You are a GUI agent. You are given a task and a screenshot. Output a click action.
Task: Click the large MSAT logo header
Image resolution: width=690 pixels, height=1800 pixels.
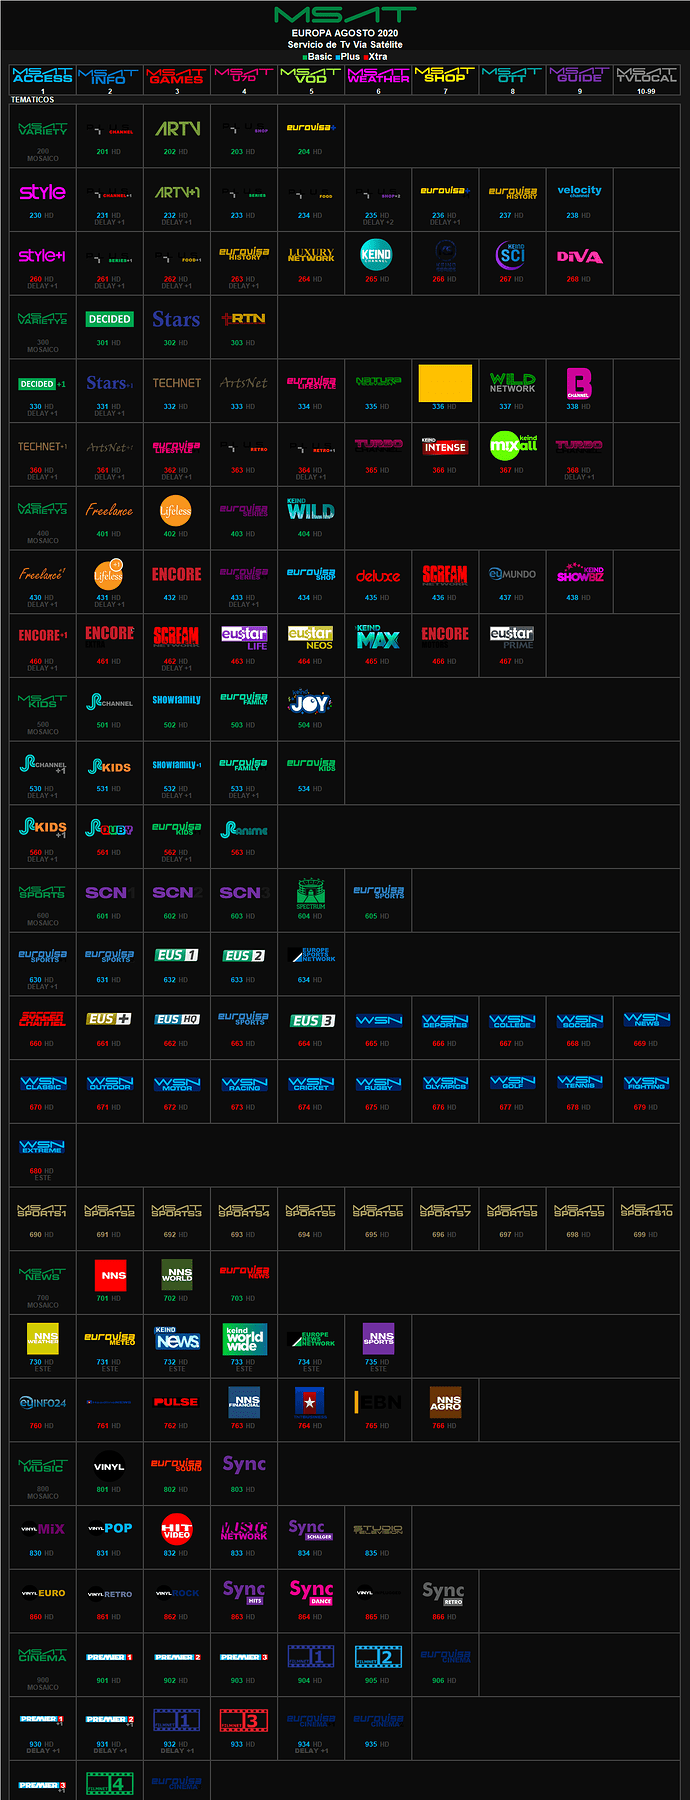[x=345, y=15]
